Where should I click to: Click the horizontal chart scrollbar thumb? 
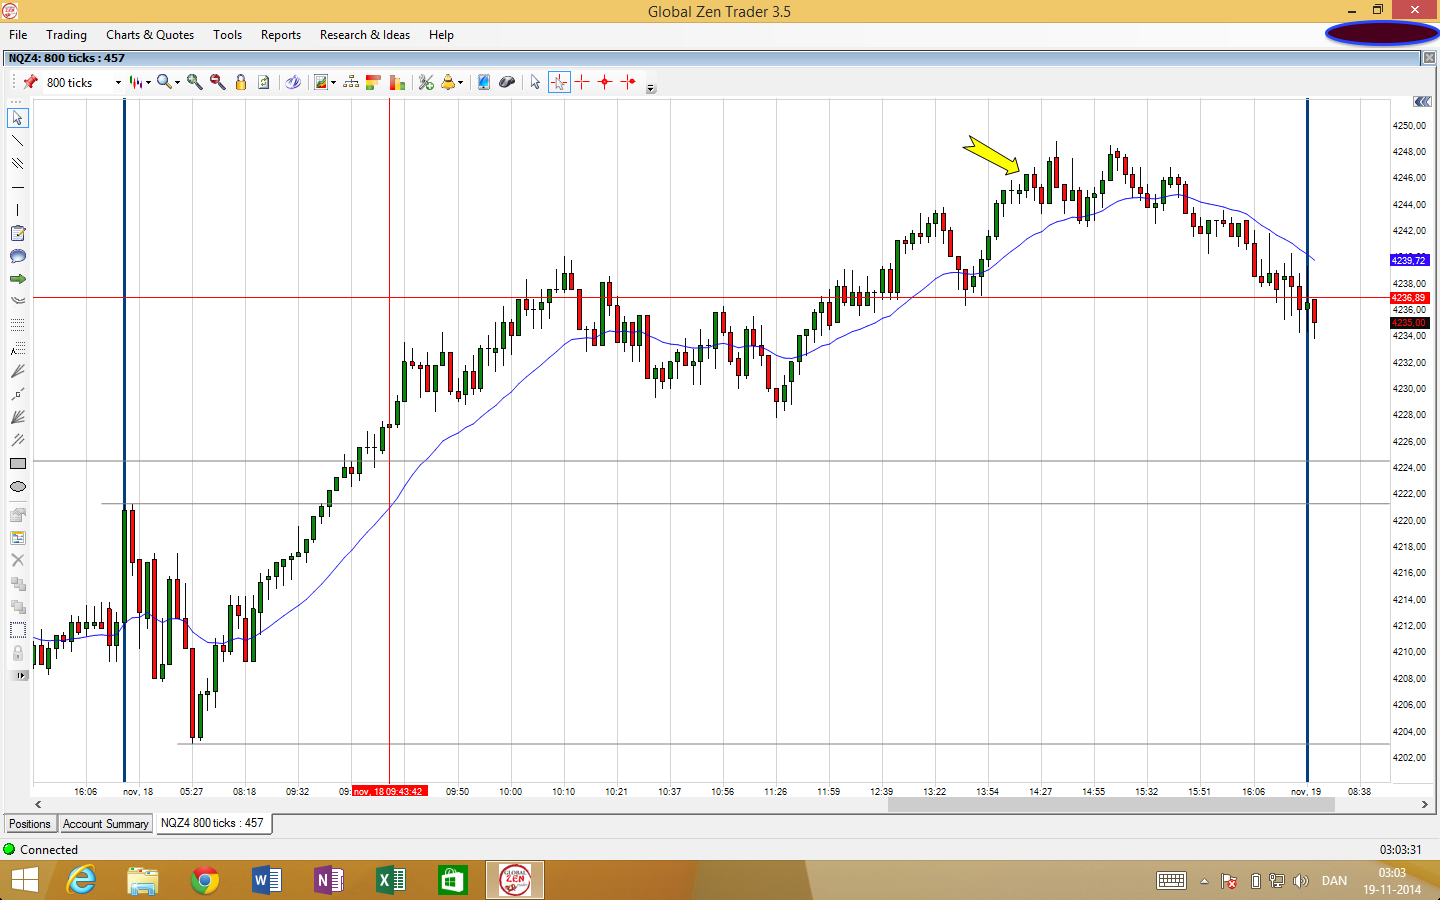point(1110,804)
